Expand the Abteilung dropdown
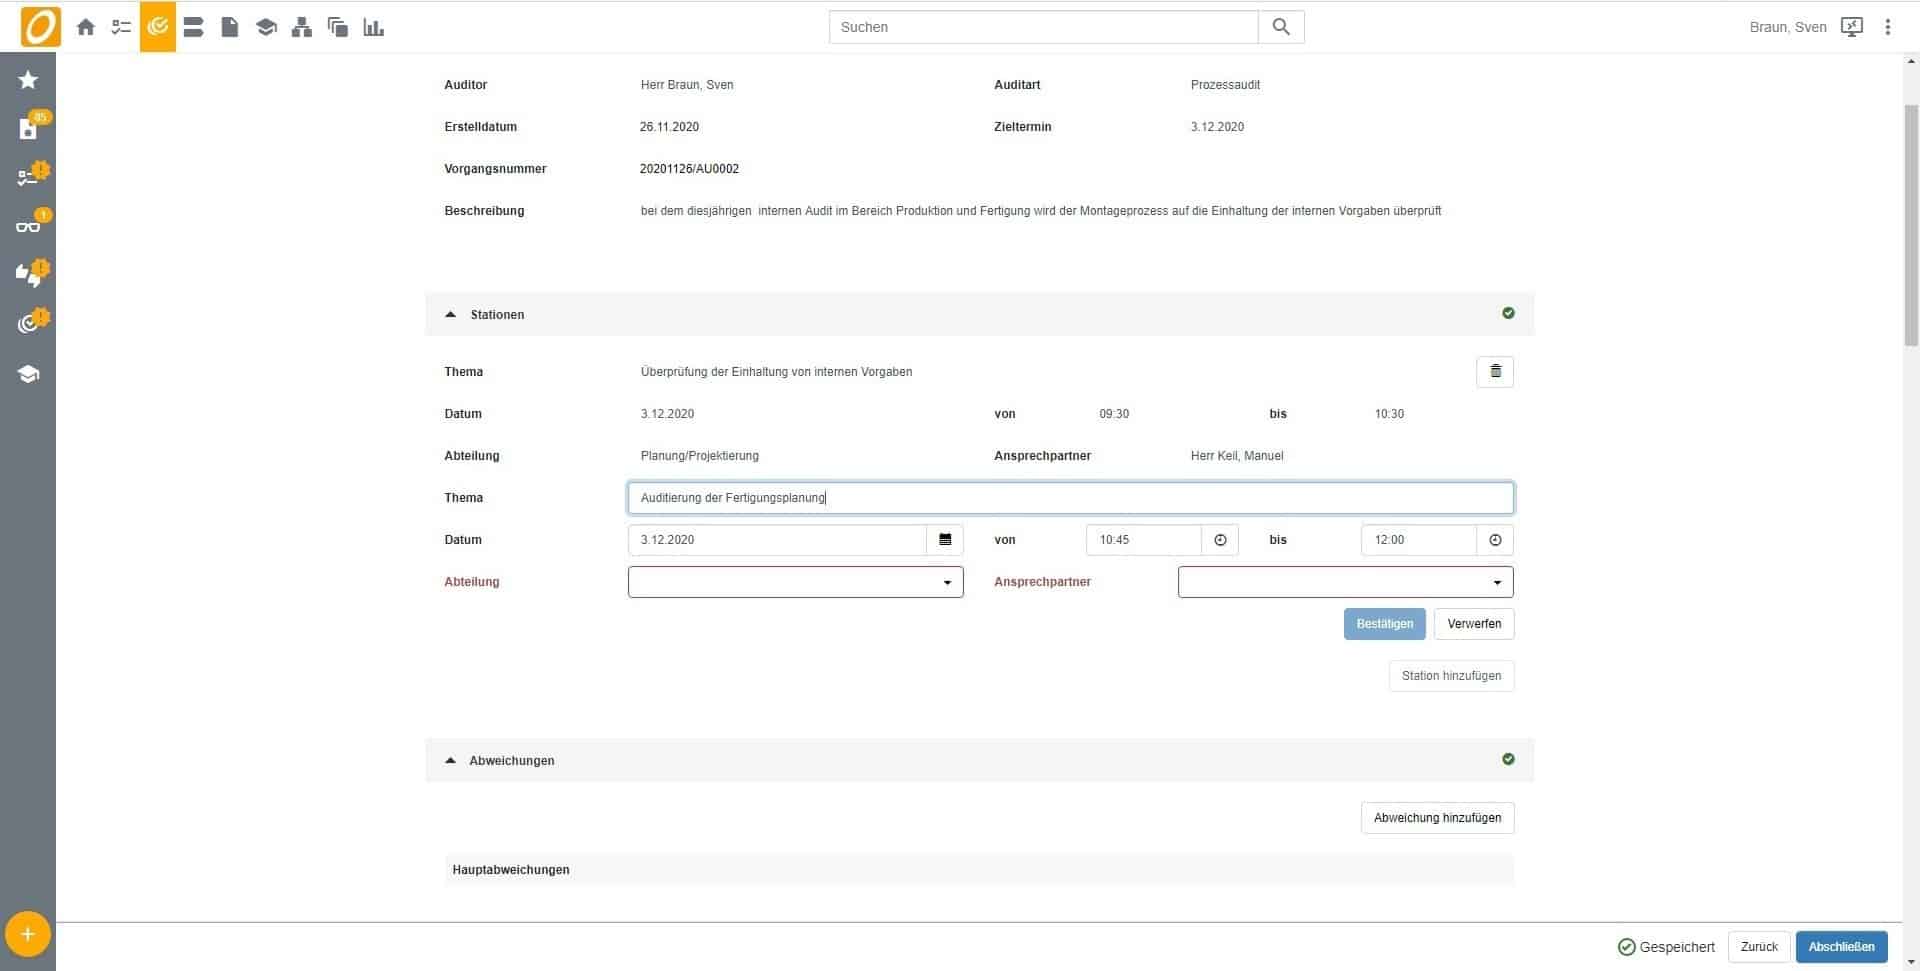This screenshot has height=971, width=1920. click(x=795, y=582)
